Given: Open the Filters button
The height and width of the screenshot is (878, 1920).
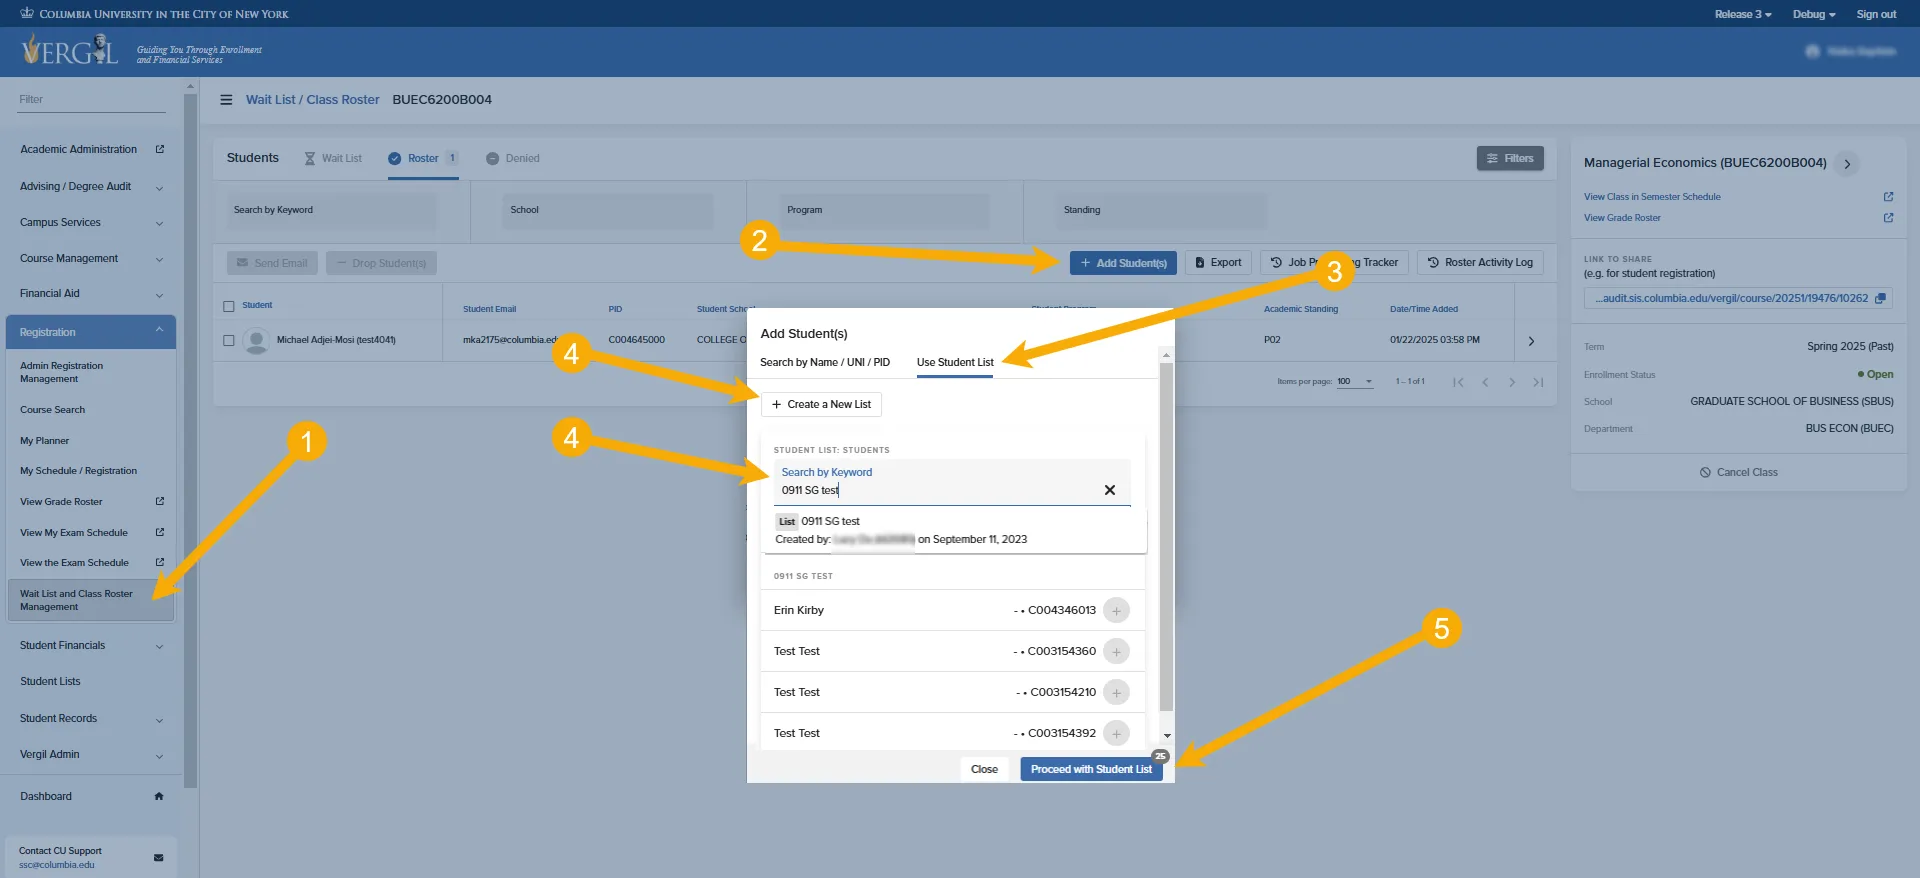Looking at the screenshot, I should (1510, 158).
